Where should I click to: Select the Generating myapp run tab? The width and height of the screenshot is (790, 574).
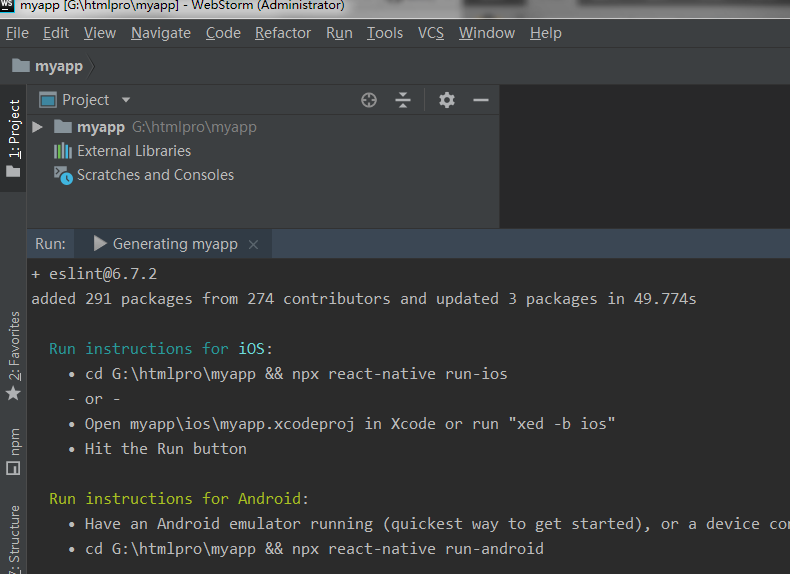point(175,244)
